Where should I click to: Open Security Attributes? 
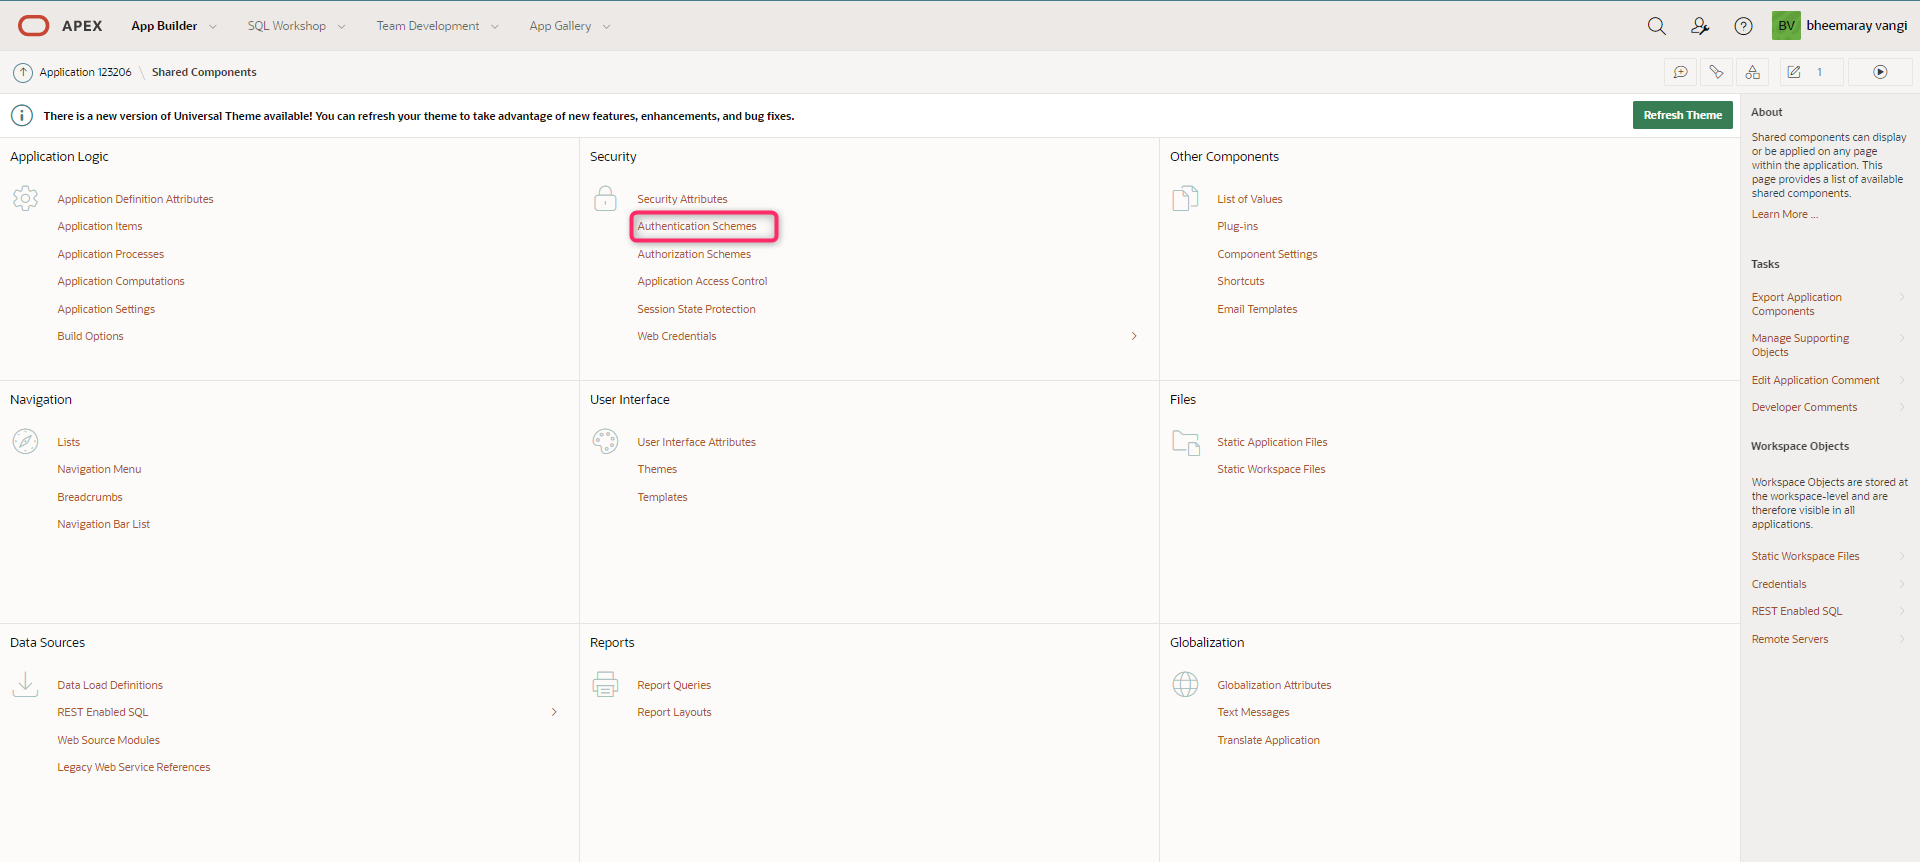[x=682, y=199]
